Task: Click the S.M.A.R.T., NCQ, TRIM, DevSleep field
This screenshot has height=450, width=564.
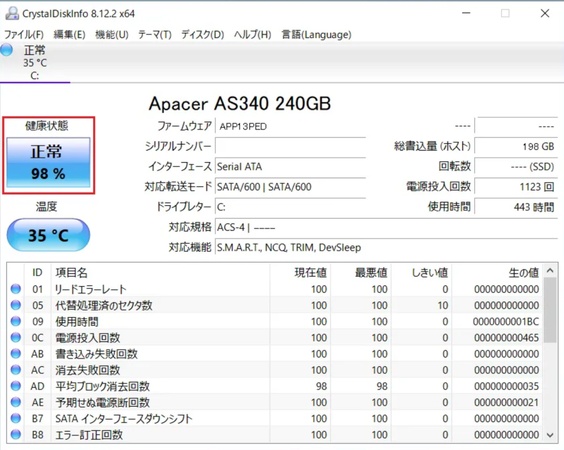Action: [386, 247]
